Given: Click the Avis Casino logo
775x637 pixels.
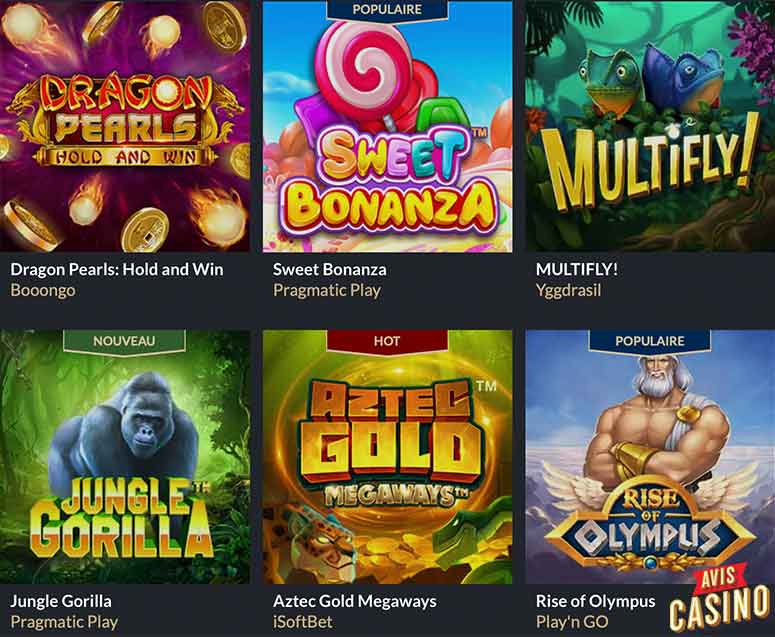Looking at the screenshot, I should pos(720,599).
